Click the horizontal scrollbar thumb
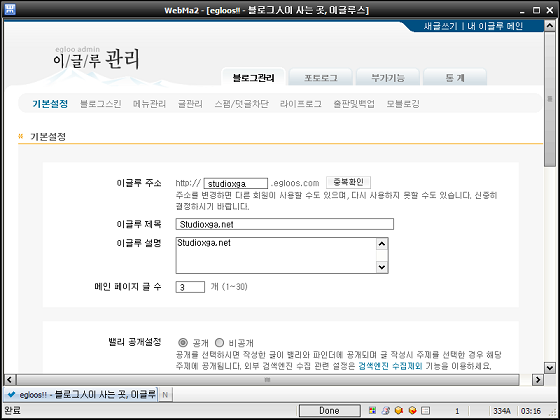 pyautogui.click(x=268, y=379)
